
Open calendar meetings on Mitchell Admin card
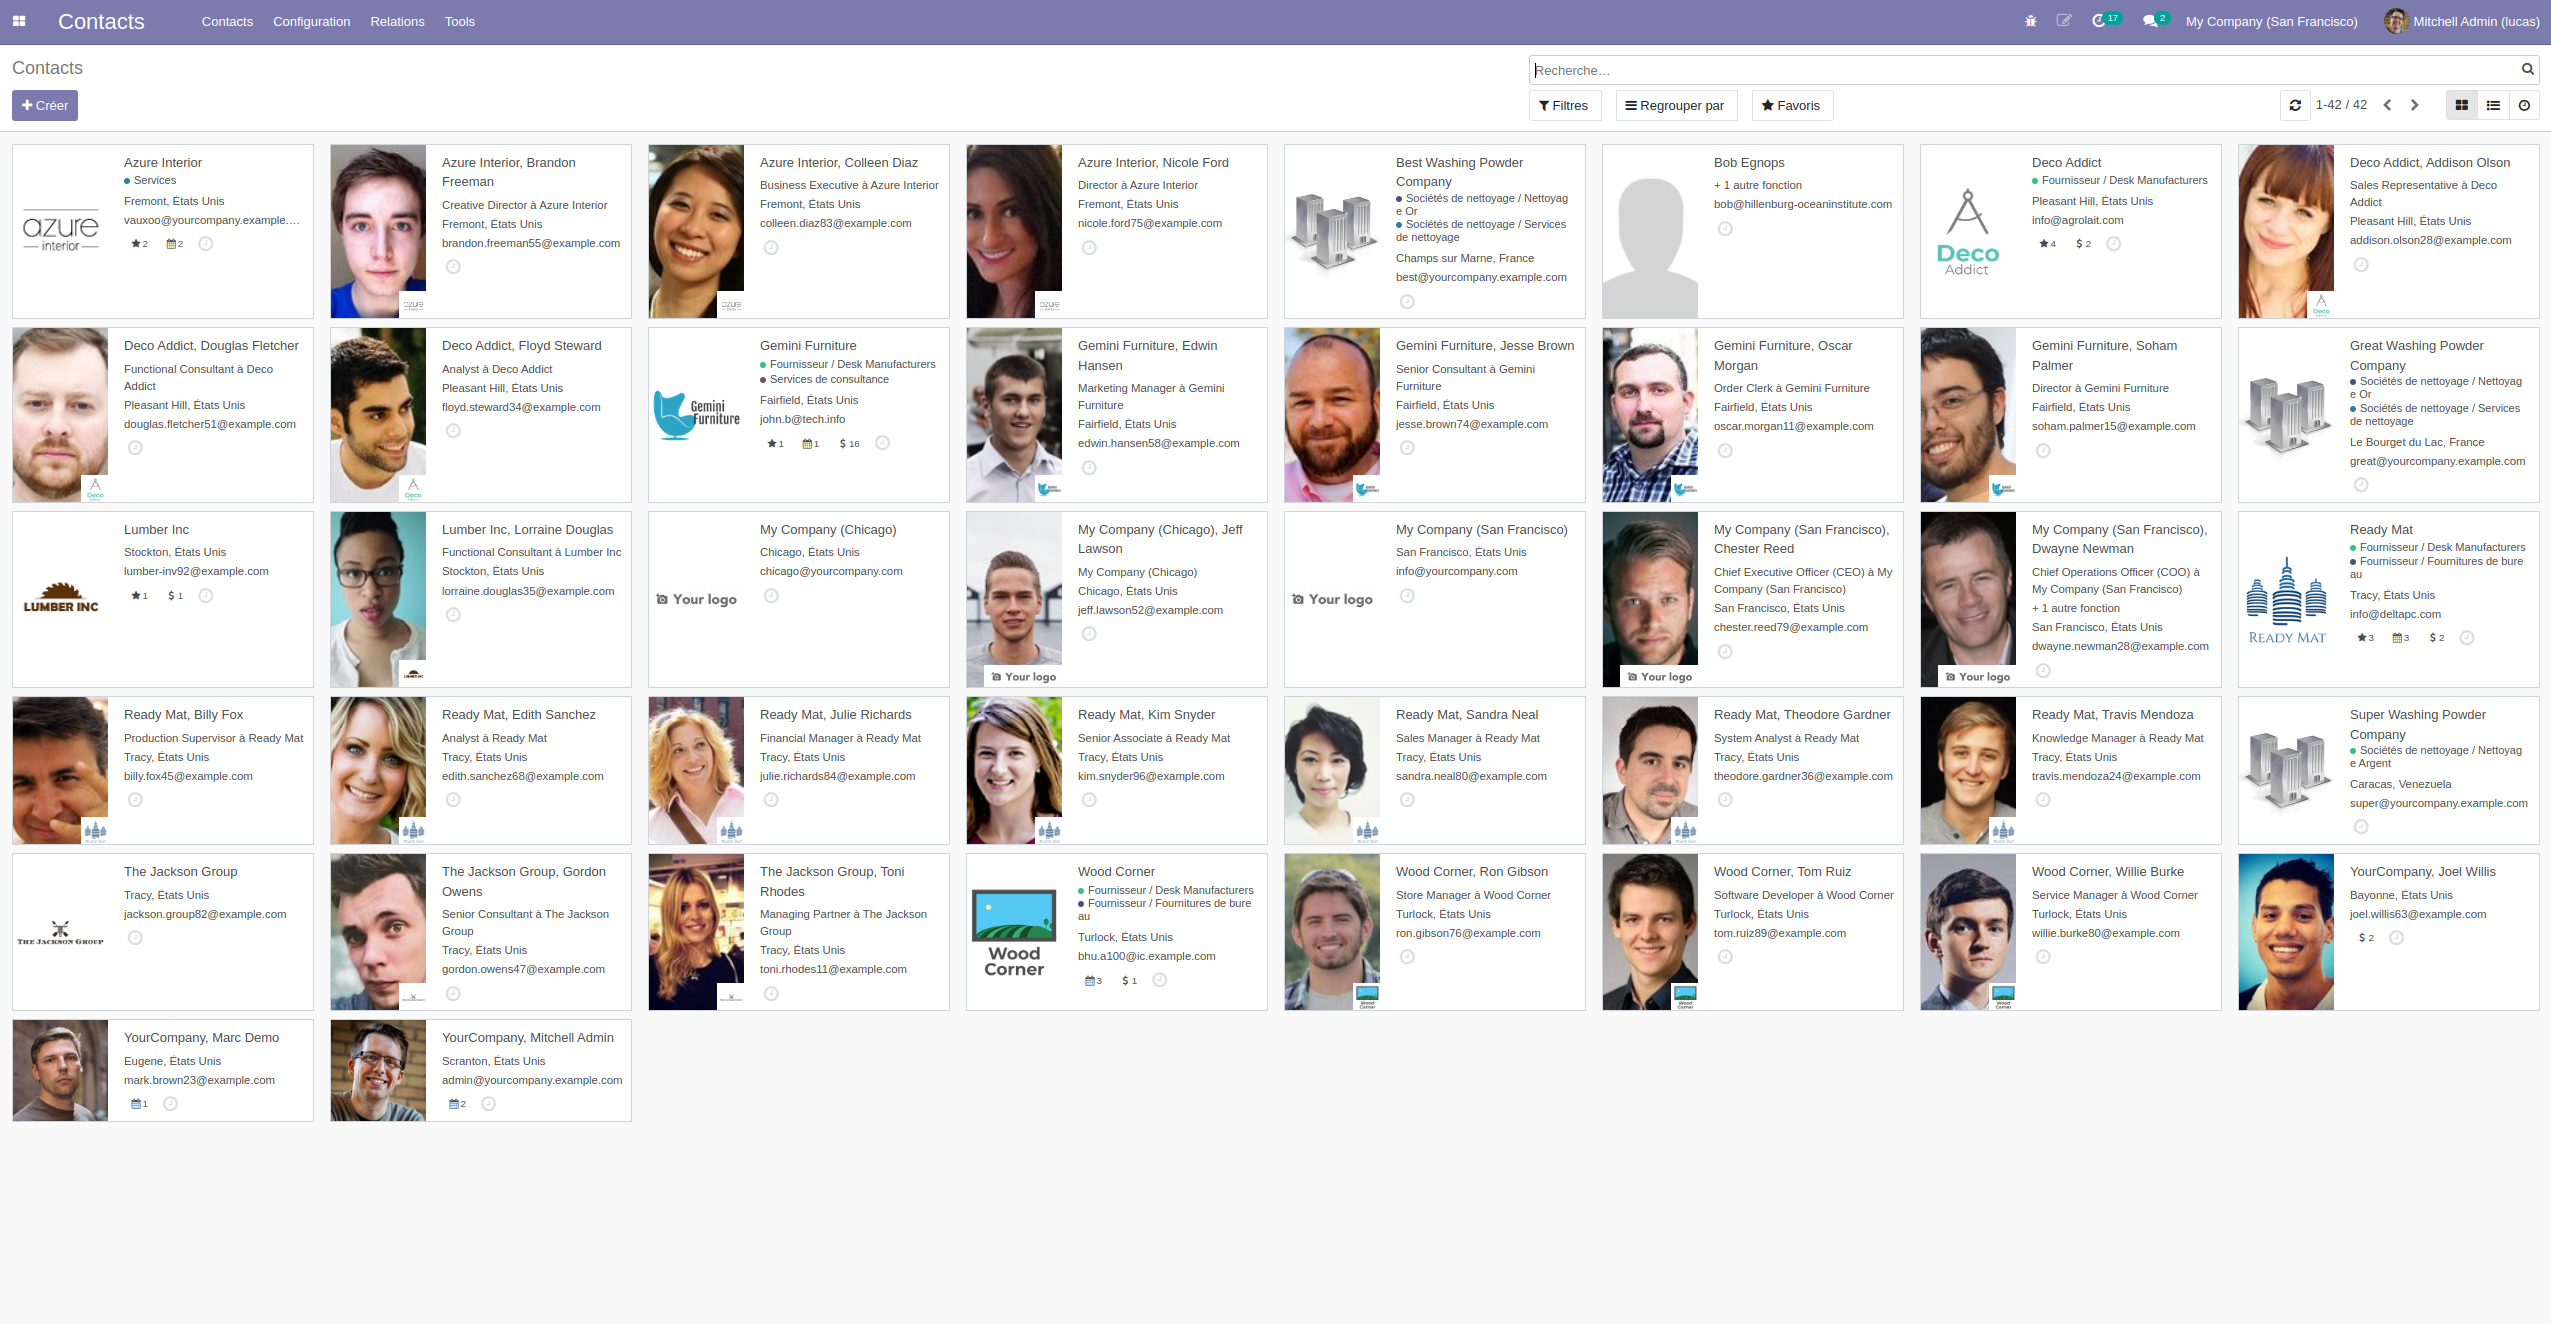pyautogui.click(x=457, y=1104)
